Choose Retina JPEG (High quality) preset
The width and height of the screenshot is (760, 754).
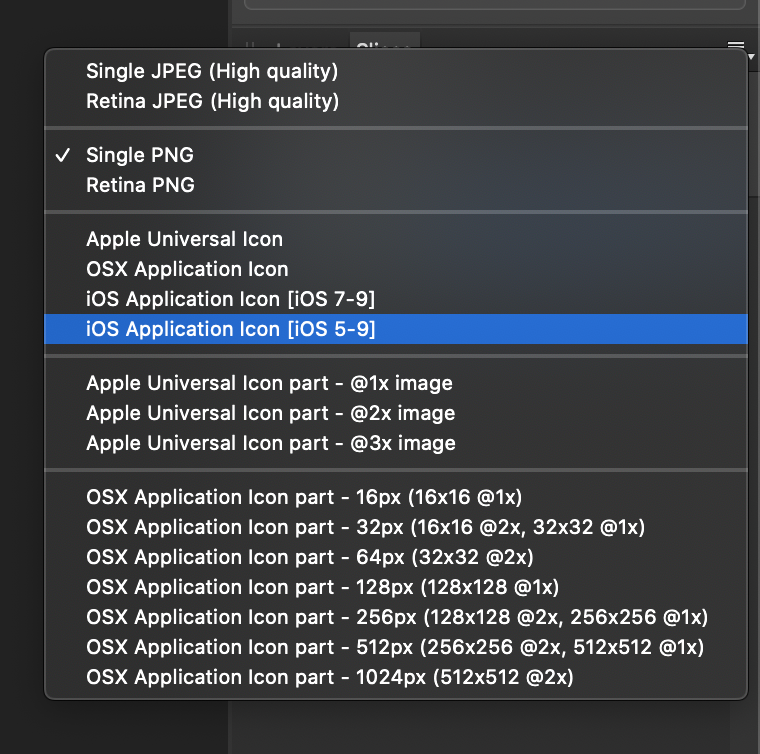pyautogui.click(x=396, y=101)
